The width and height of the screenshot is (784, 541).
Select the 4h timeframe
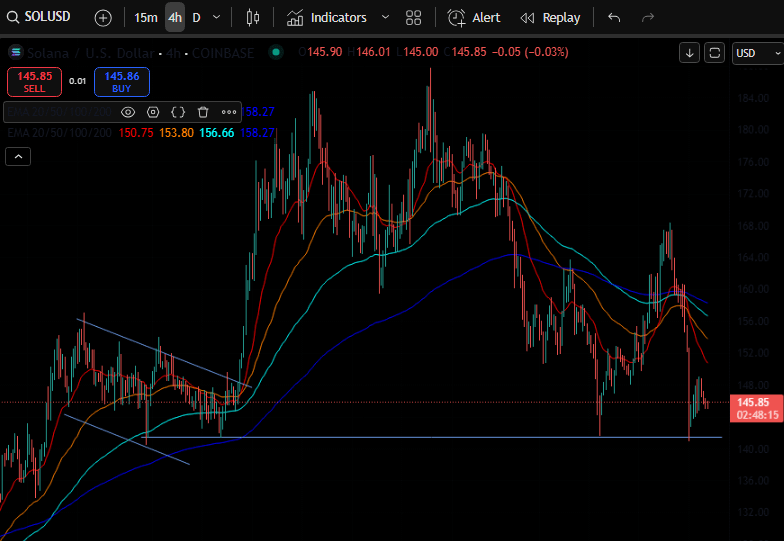coord(175,18)
